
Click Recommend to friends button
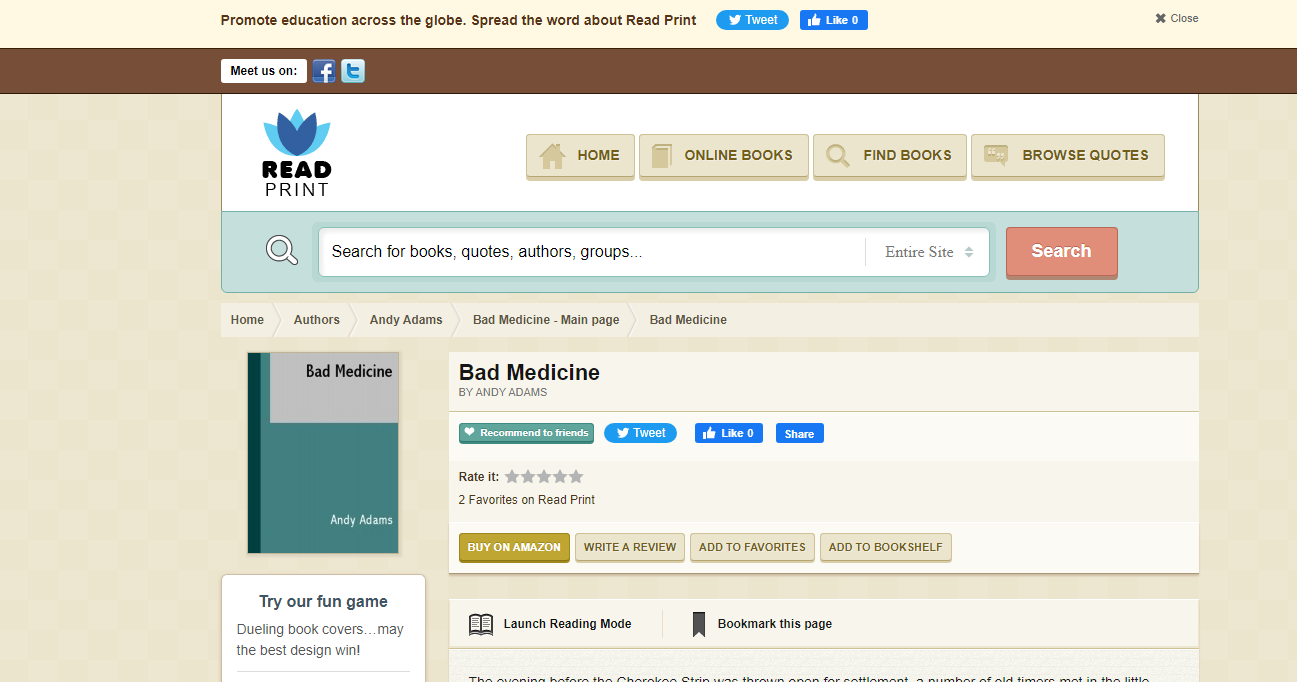526,433
